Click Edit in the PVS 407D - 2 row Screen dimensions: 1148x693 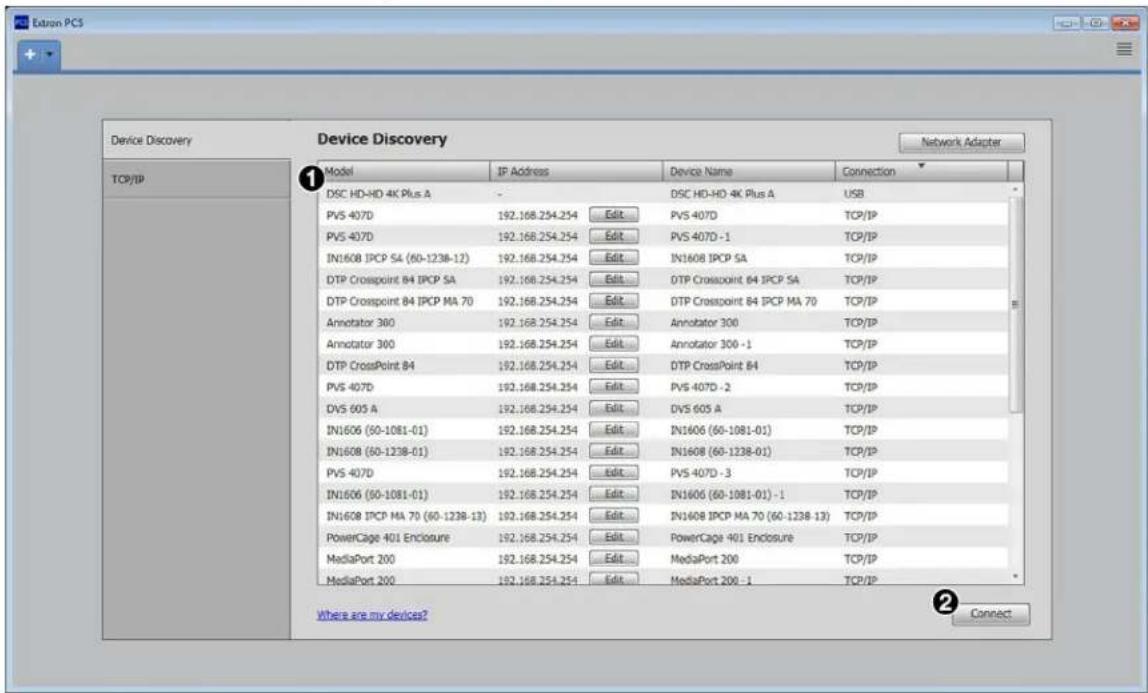pyautogui.click(x=614, y=386)
